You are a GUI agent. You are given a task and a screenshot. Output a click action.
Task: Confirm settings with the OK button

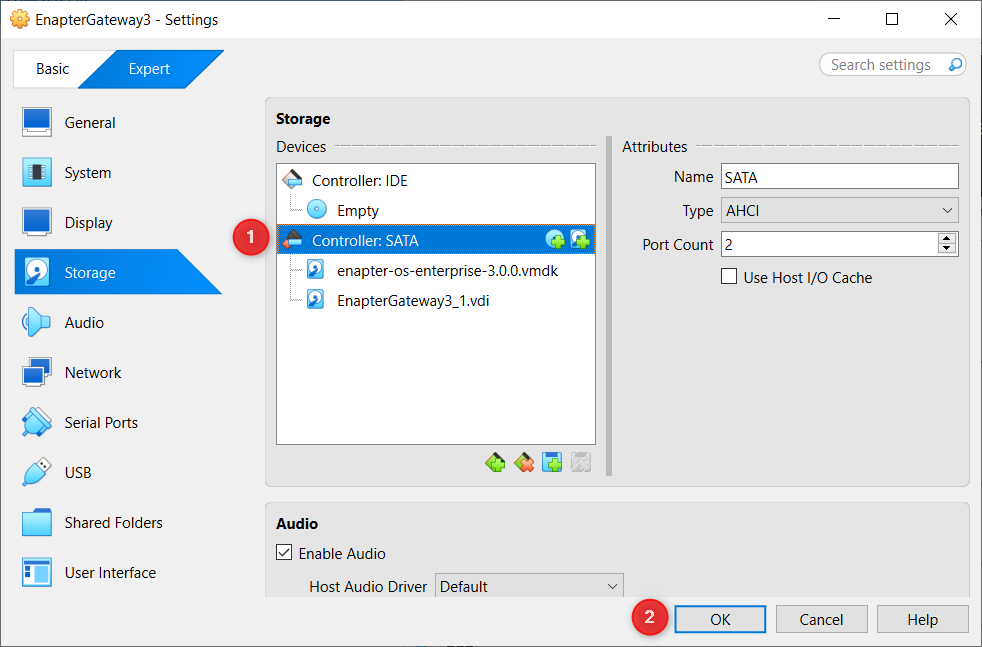(x=719, y=618)
